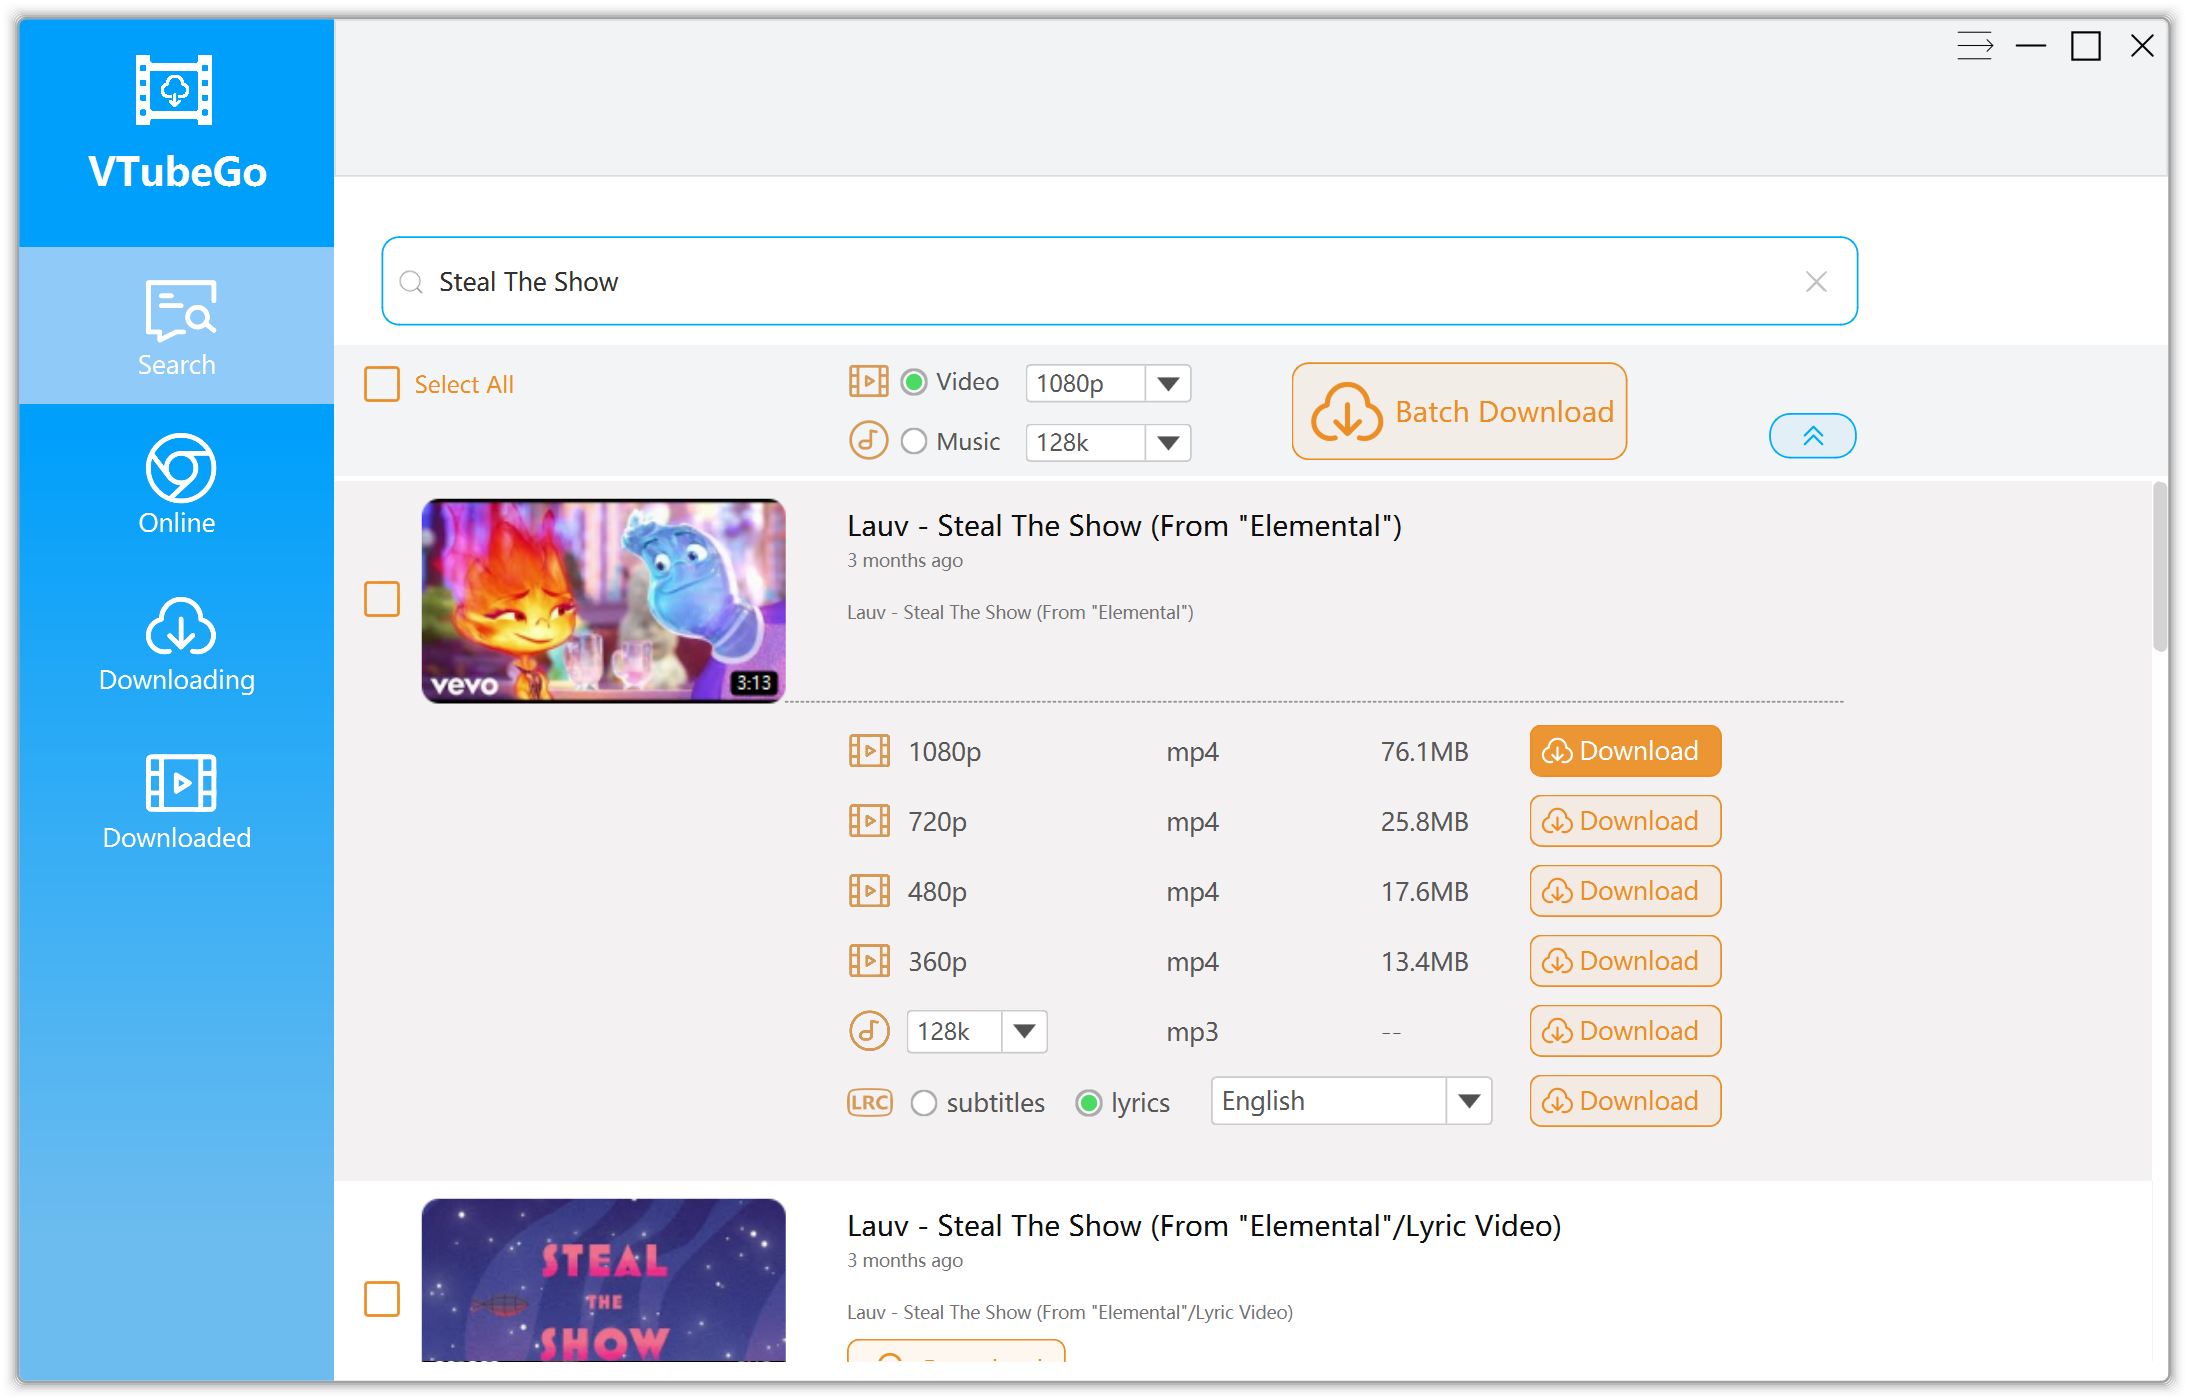Tick checkbox for first Lauv video result
Screen dimensions: 2188x1400
(382, 599)
